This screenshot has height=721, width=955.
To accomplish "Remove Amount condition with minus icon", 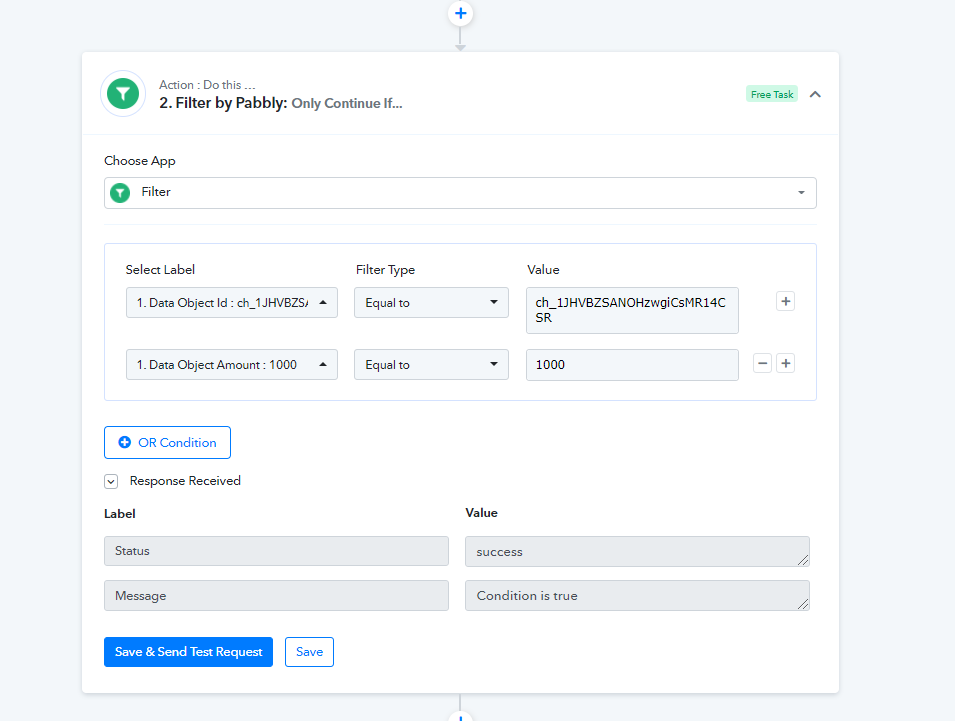I will (762, 364).
